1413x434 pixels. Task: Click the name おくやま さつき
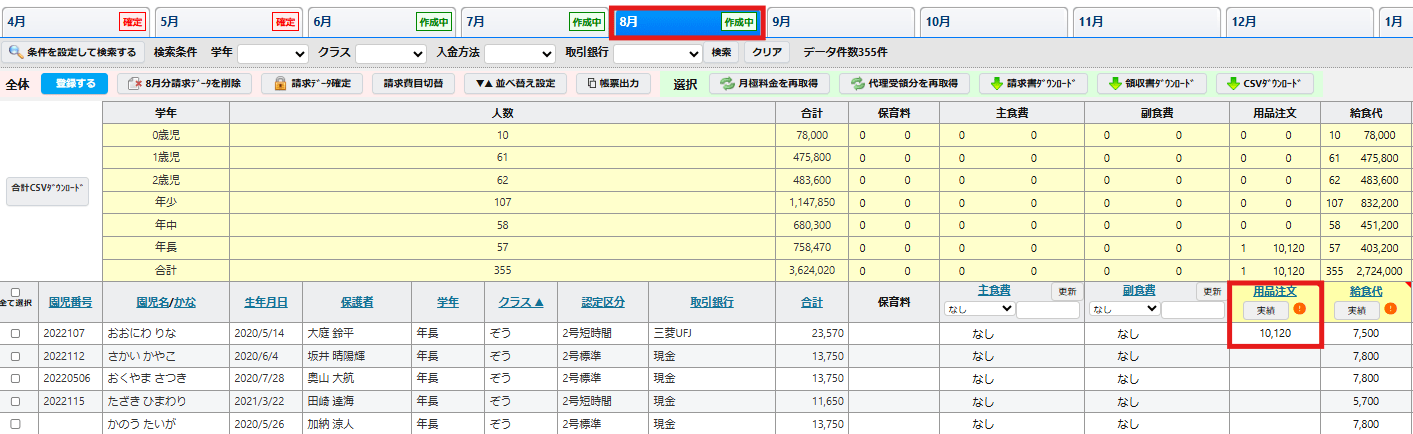pos(146,378)
